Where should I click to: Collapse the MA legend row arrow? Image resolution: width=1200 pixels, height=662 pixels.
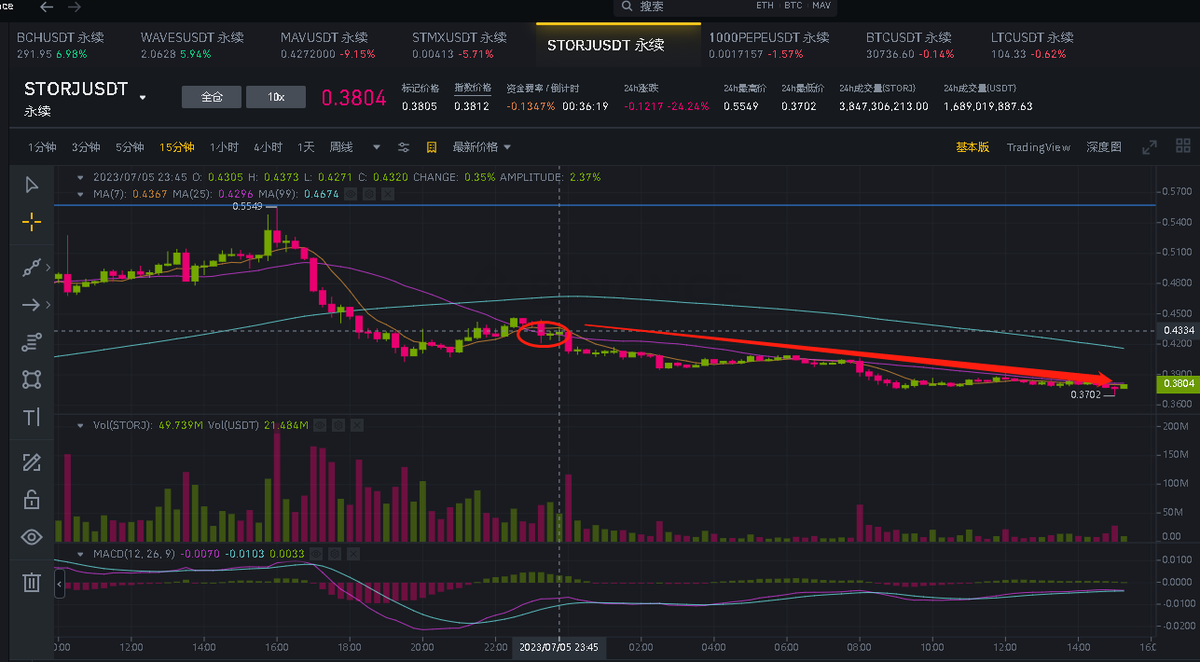82,193
